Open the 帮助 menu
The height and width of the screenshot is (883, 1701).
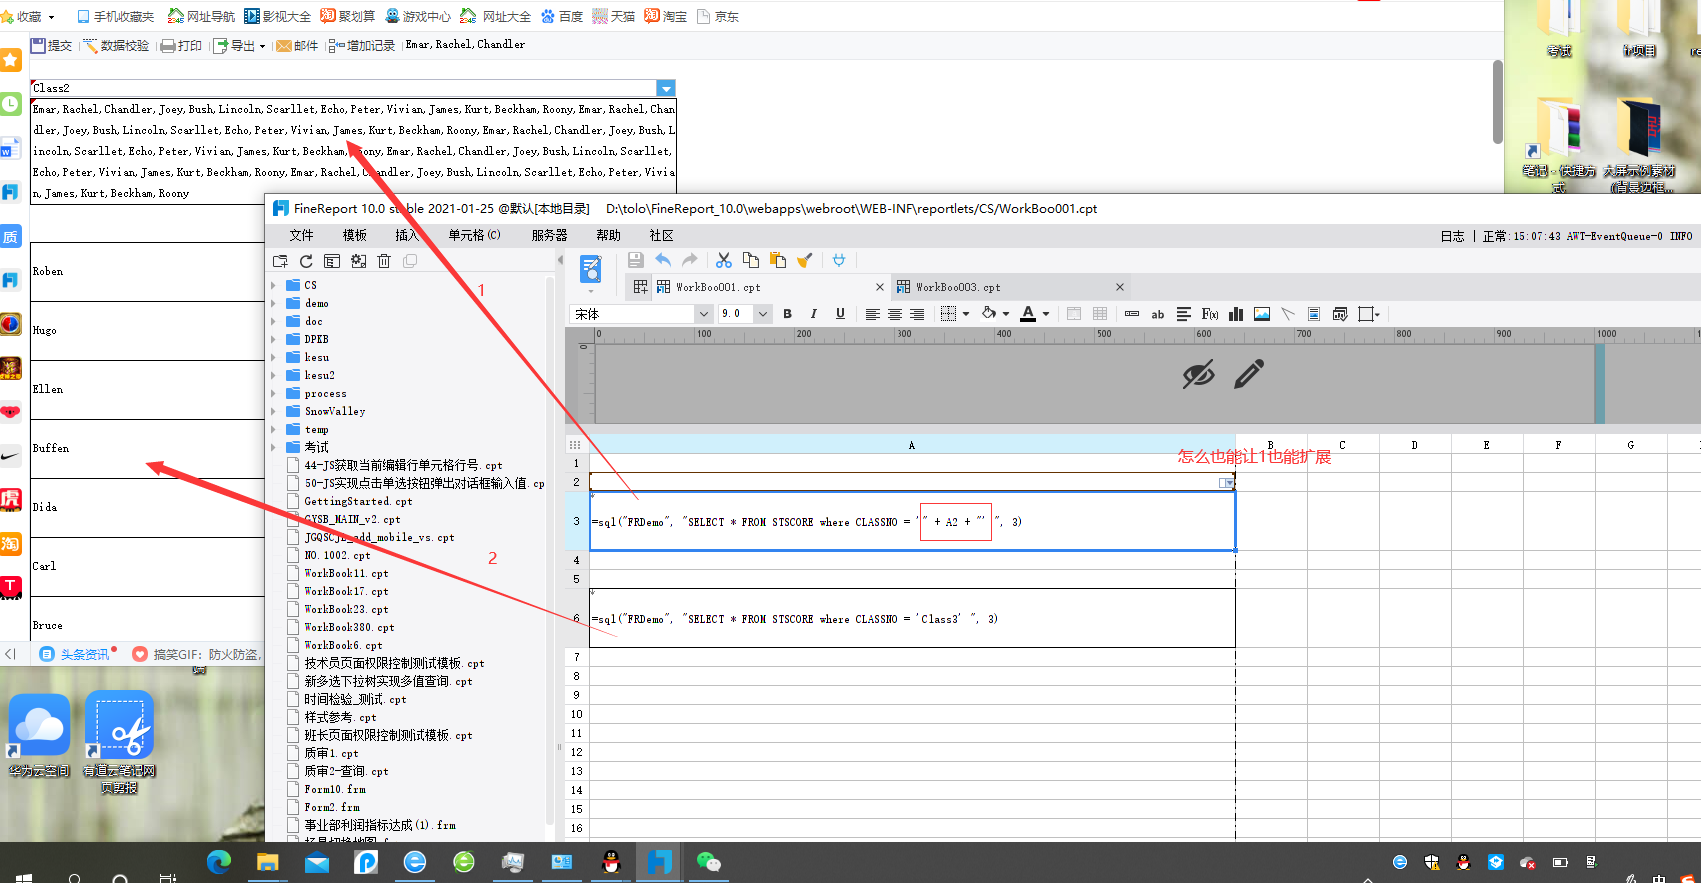pos(608,235)
